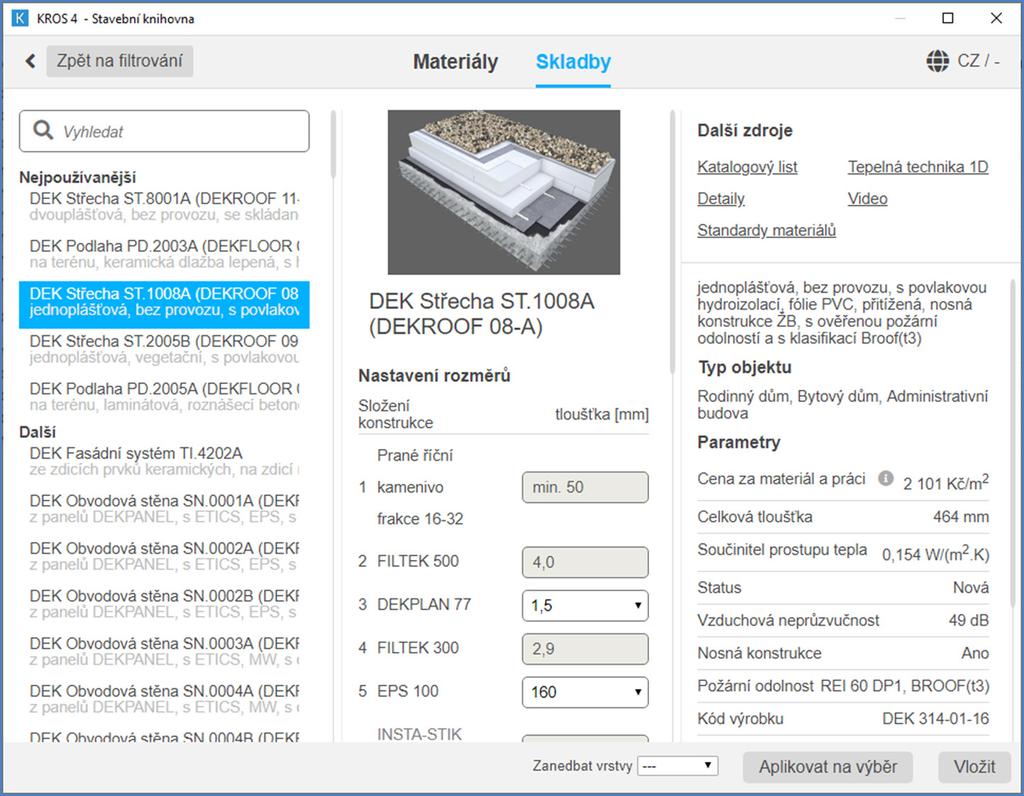Image resolution: width=1024 pixels, height=796 pixels.
Task: Click the Požární odolnost REI 60 DP1 value
Action: click(904, 686)
